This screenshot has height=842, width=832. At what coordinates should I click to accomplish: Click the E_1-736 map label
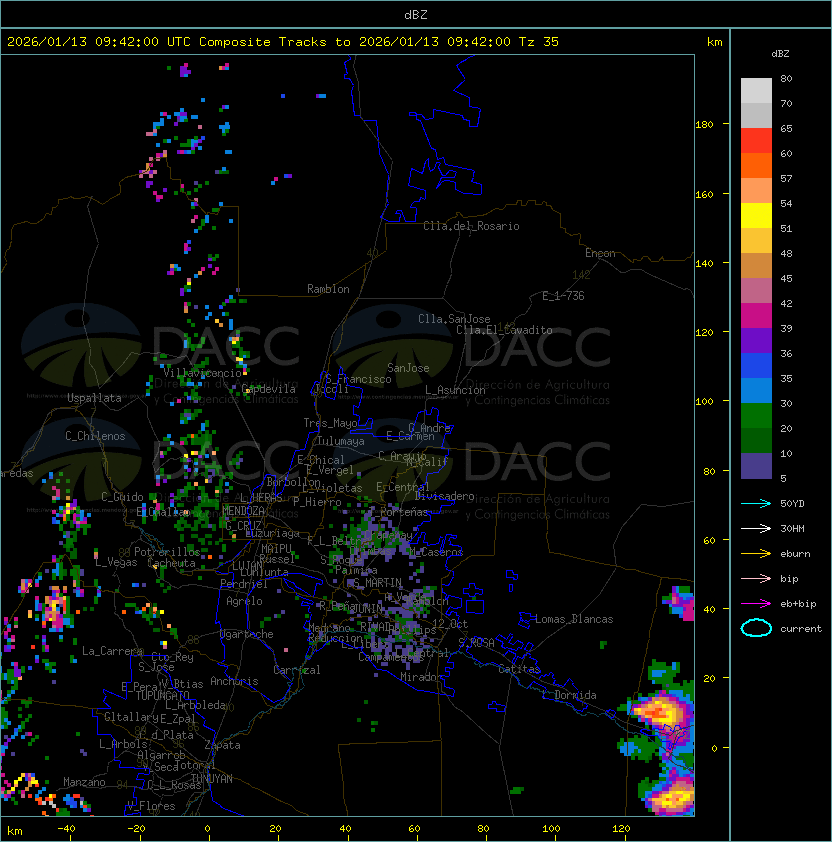pos(563,296)
